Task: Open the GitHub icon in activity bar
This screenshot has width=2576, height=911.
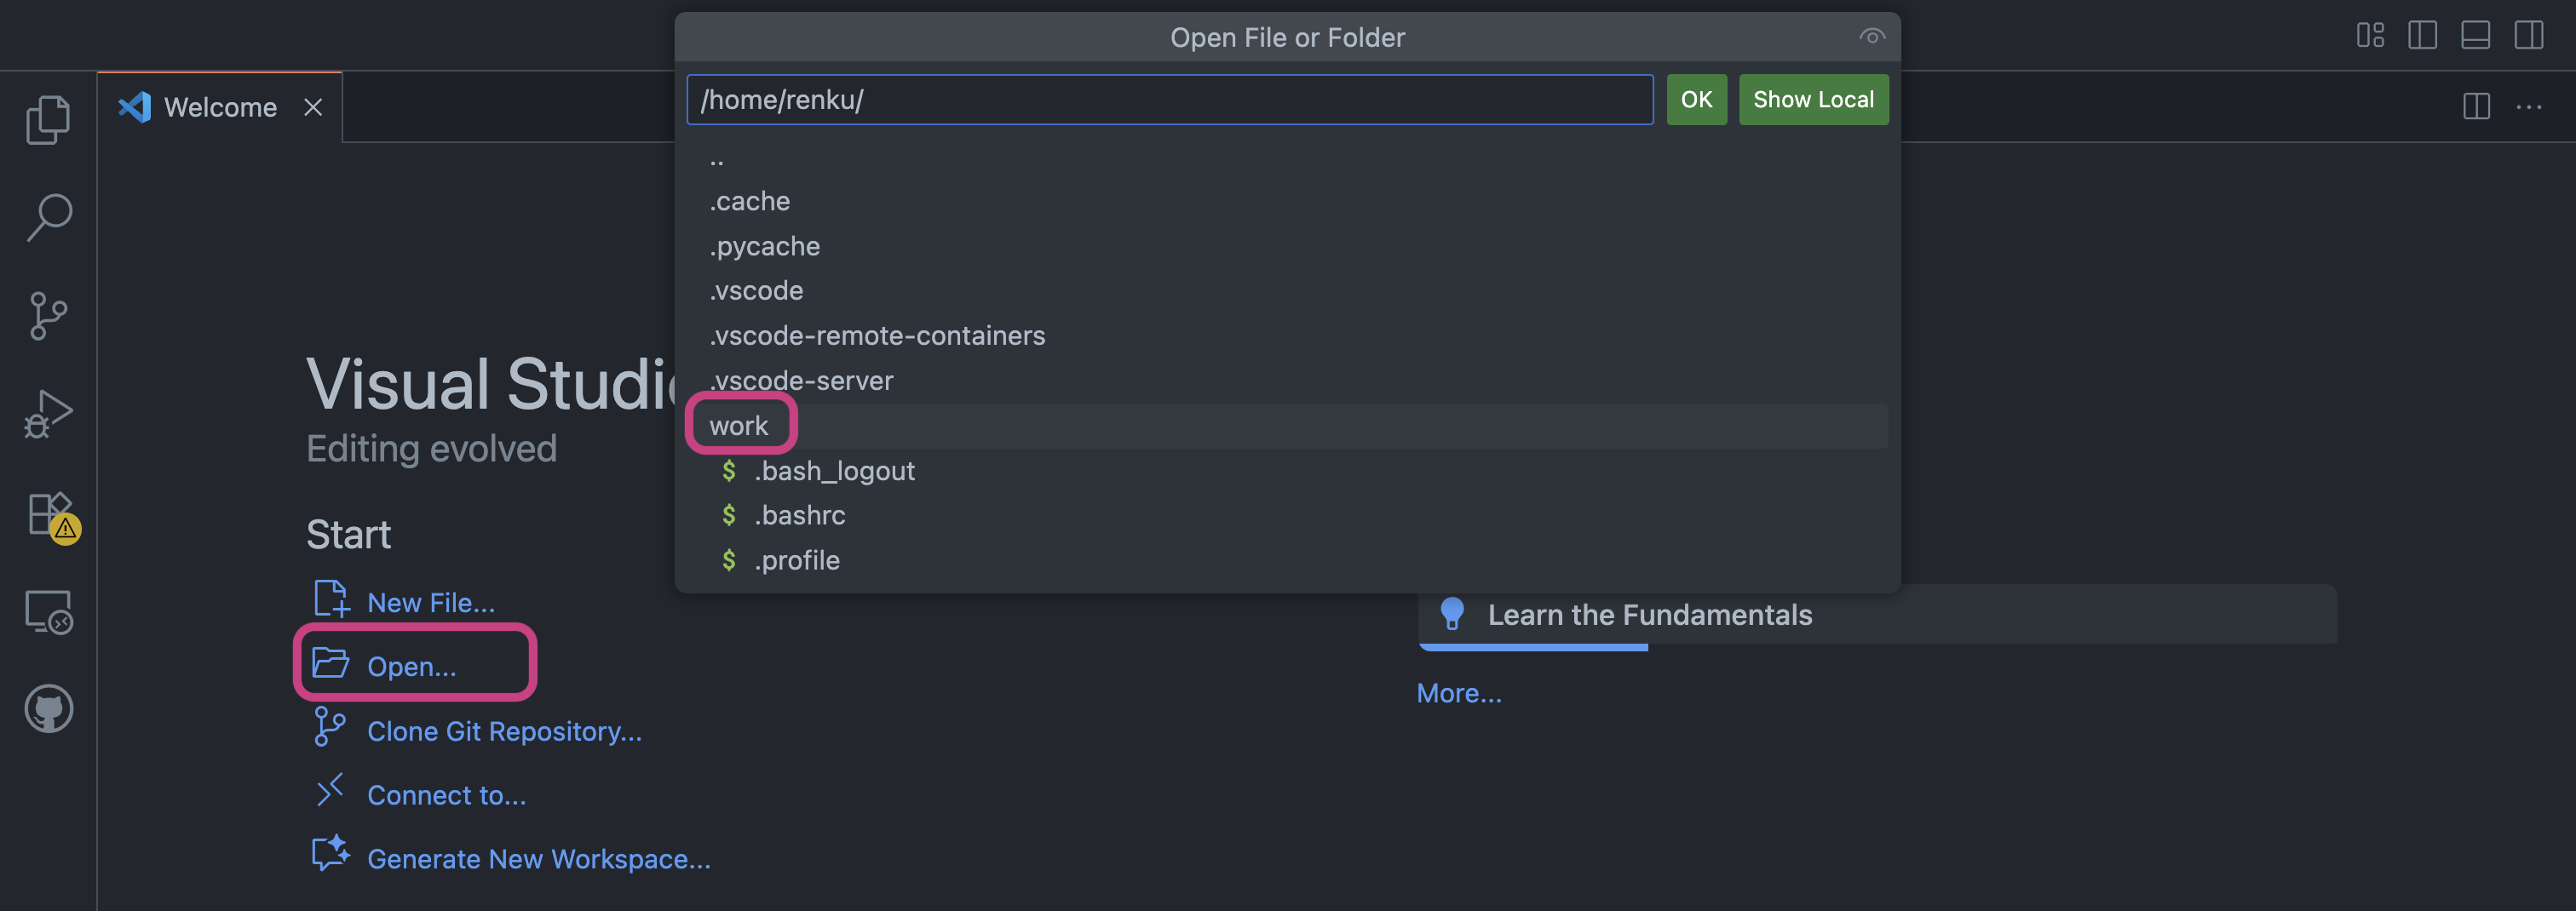Action: tap(48, 709)
